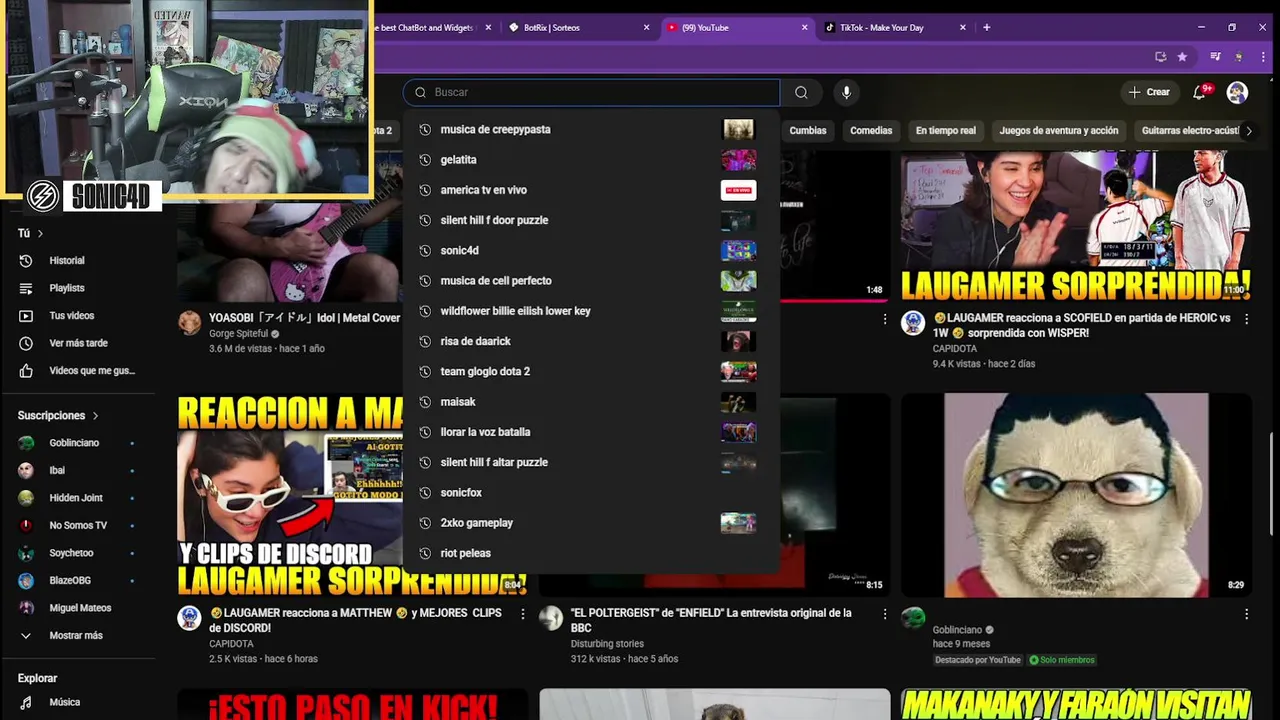Close the YouTube browser tab
This screenshot has height=720, width=1280.
[x=804, y=27]
